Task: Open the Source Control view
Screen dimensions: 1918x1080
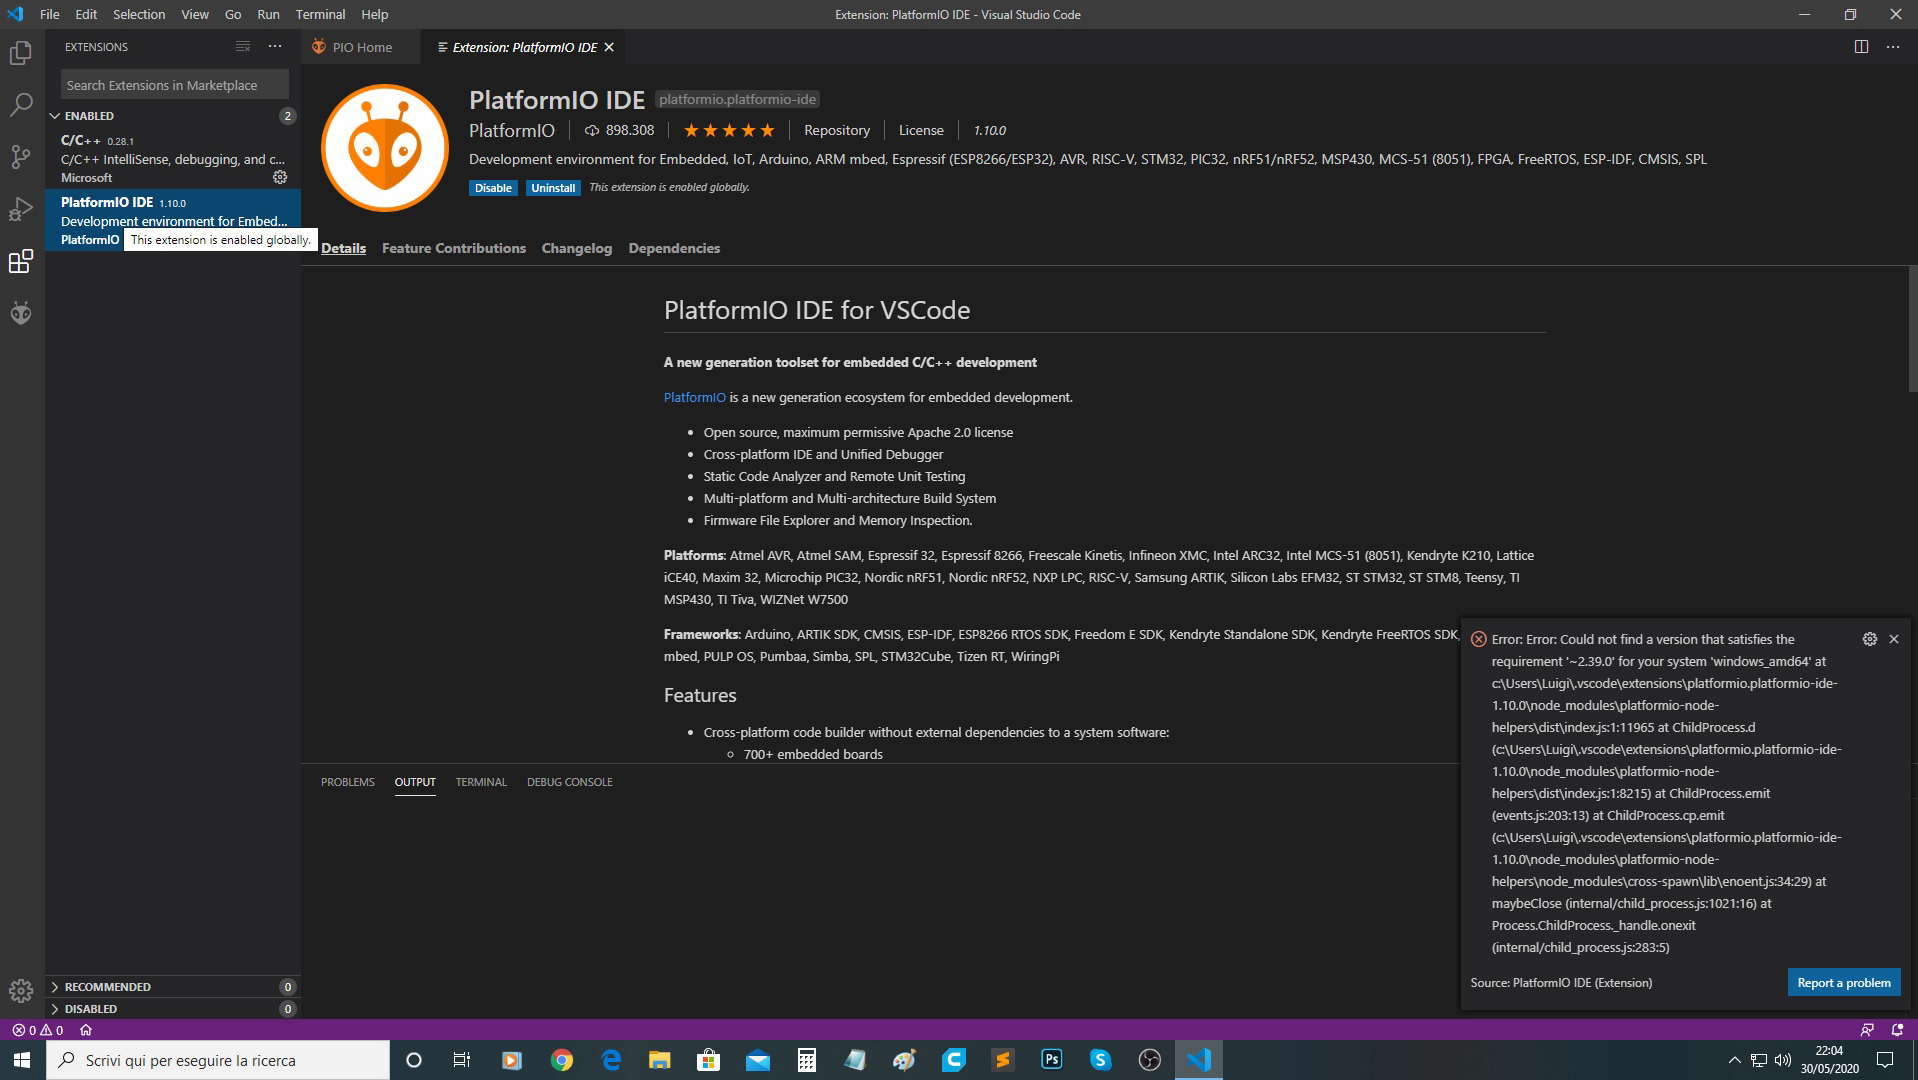Action: [21, 156]
